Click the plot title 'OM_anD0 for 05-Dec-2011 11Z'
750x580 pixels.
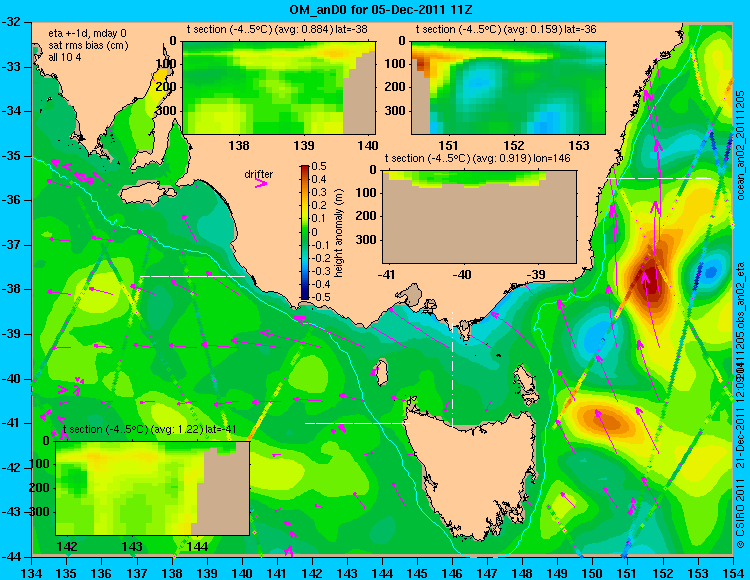click(381, 10)
